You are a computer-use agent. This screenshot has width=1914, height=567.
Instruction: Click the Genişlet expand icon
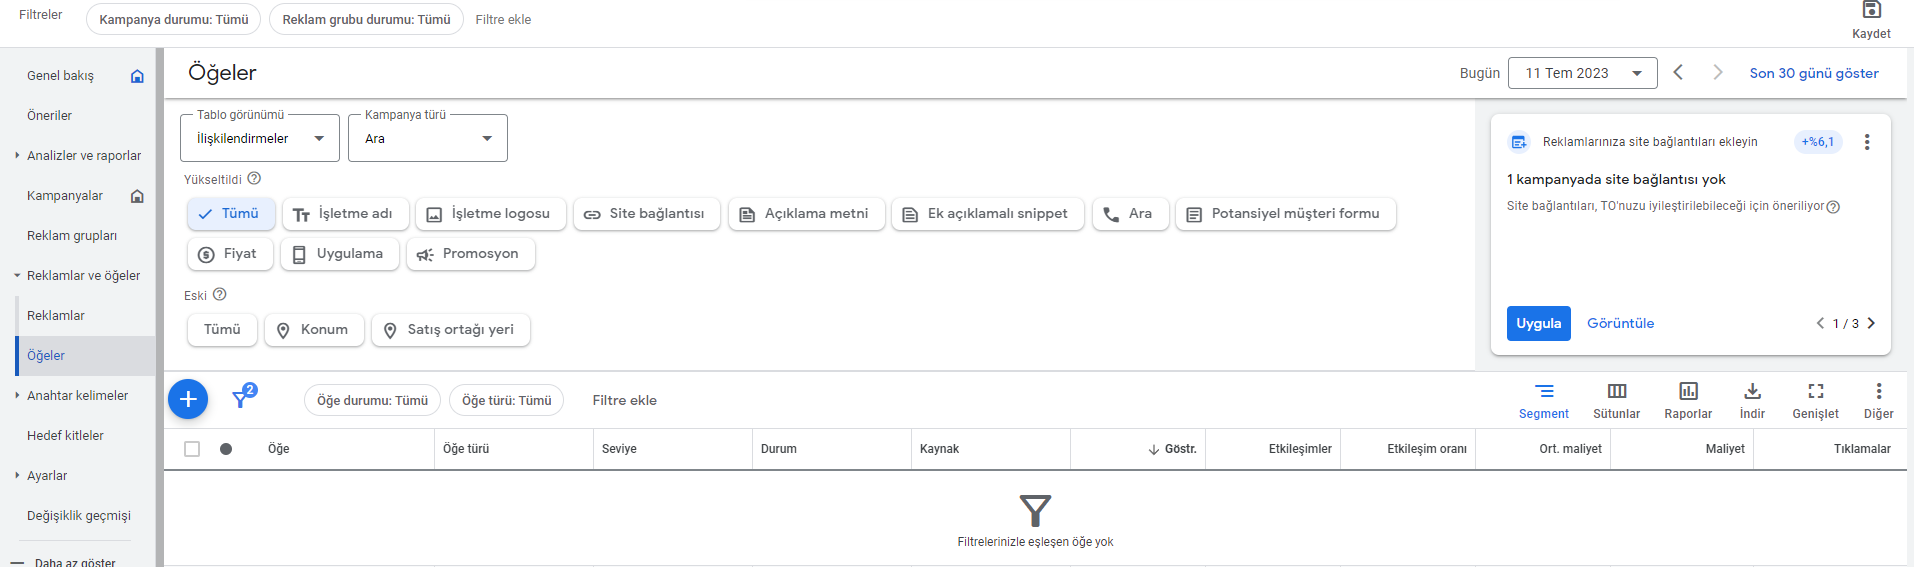tap(1815, 391)
